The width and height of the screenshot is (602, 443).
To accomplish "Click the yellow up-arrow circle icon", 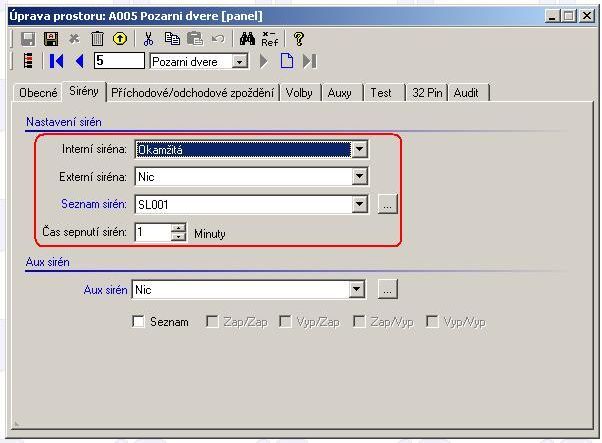I will (119, 39).
